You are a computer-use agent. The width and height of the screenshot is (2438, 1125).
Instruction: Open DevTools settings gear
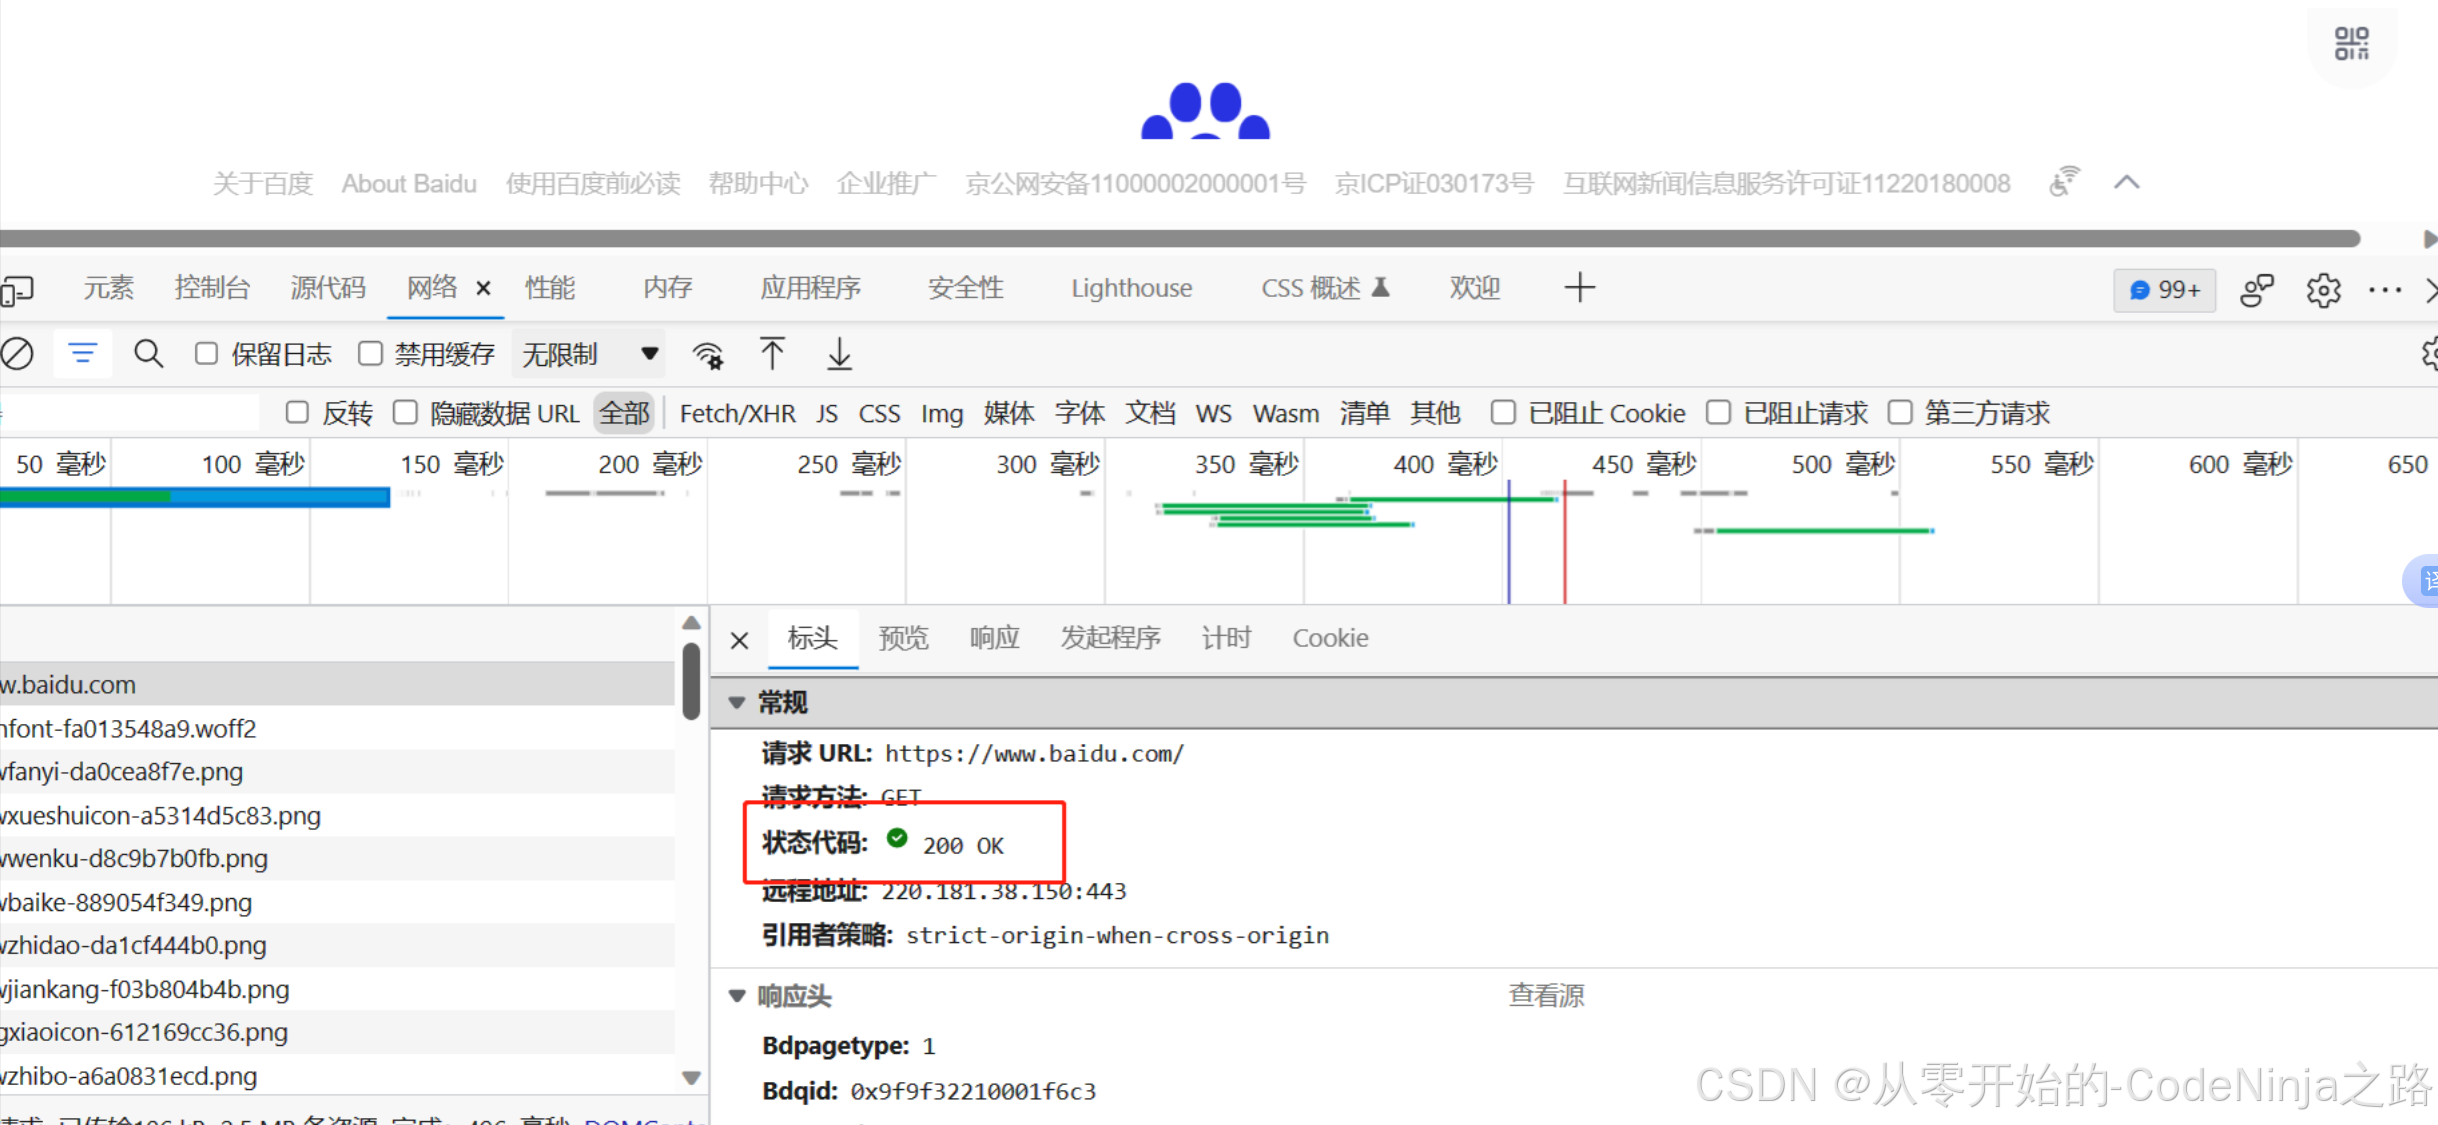pyautogui.click(x=2323, y=289)
